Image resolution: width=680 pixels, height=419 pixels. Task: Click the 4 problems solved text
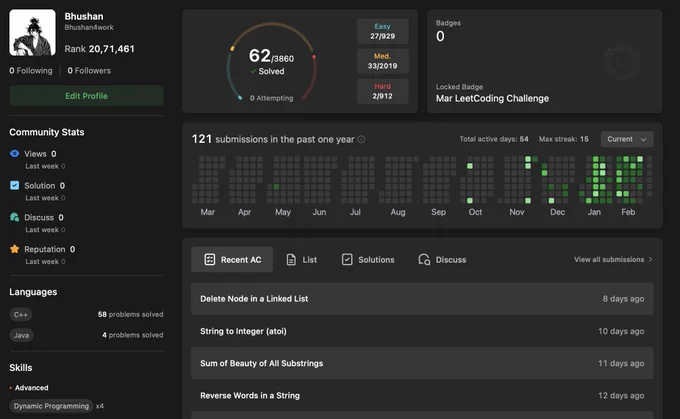coord(133,335)
